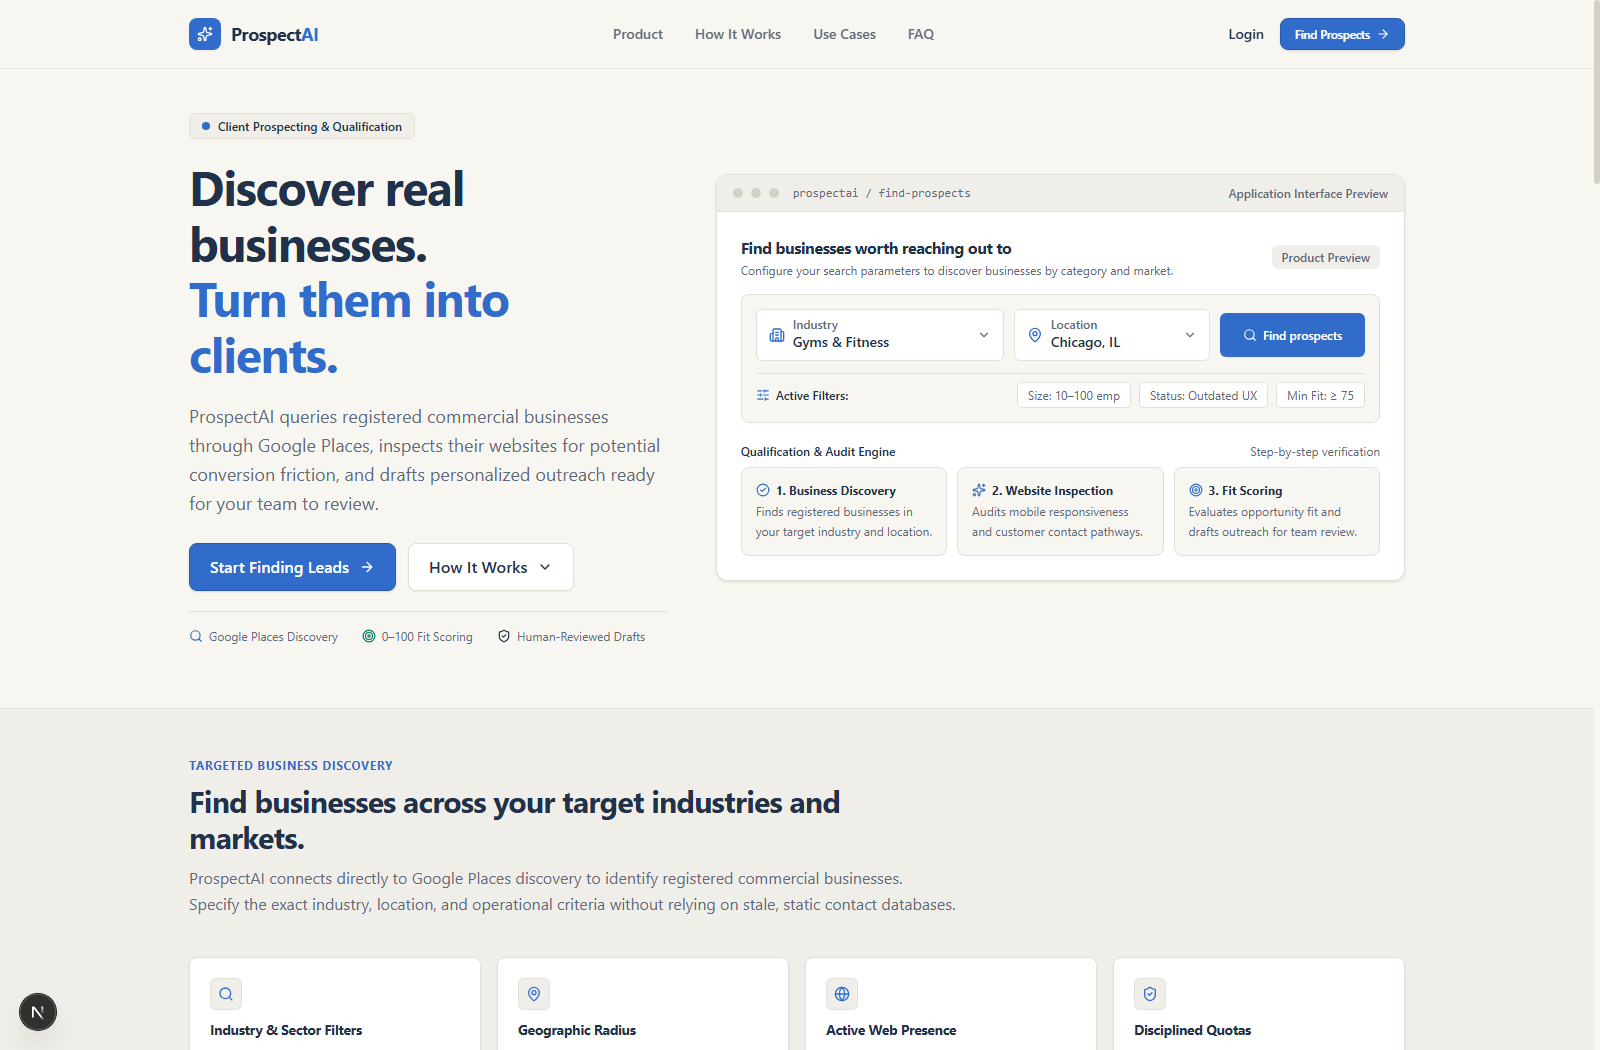The width and height of the screenshot is (1600, 1050).
Task: Click the Min Fit: ≥ 75 filter chip
Action: click(1320, 395)
